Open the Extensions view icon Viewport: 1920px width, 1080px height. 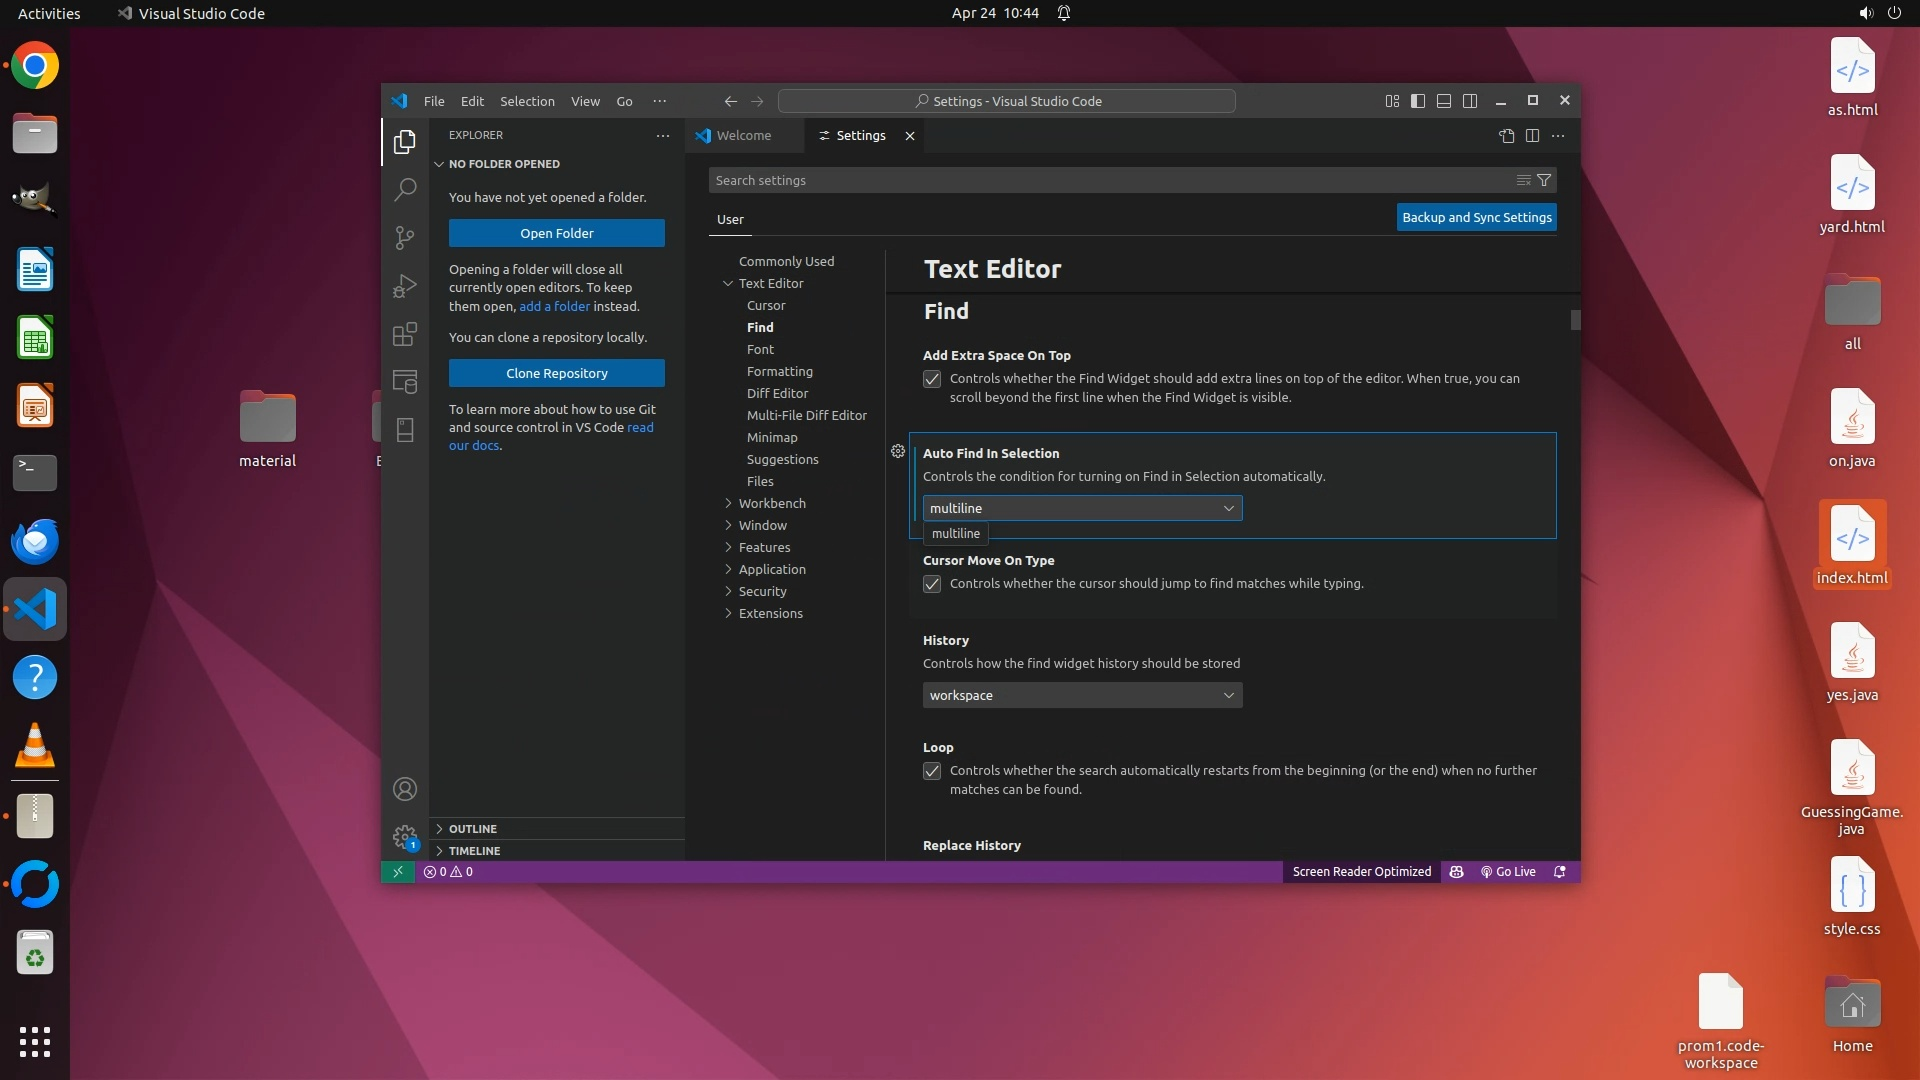[x=405, y=334]
